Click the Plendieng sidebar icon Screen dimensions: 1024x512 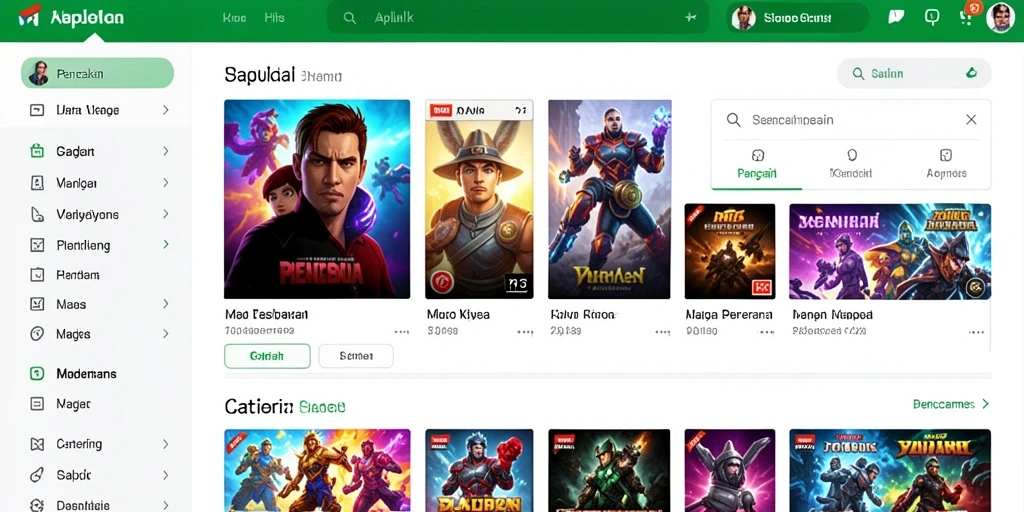coord(37,246)
